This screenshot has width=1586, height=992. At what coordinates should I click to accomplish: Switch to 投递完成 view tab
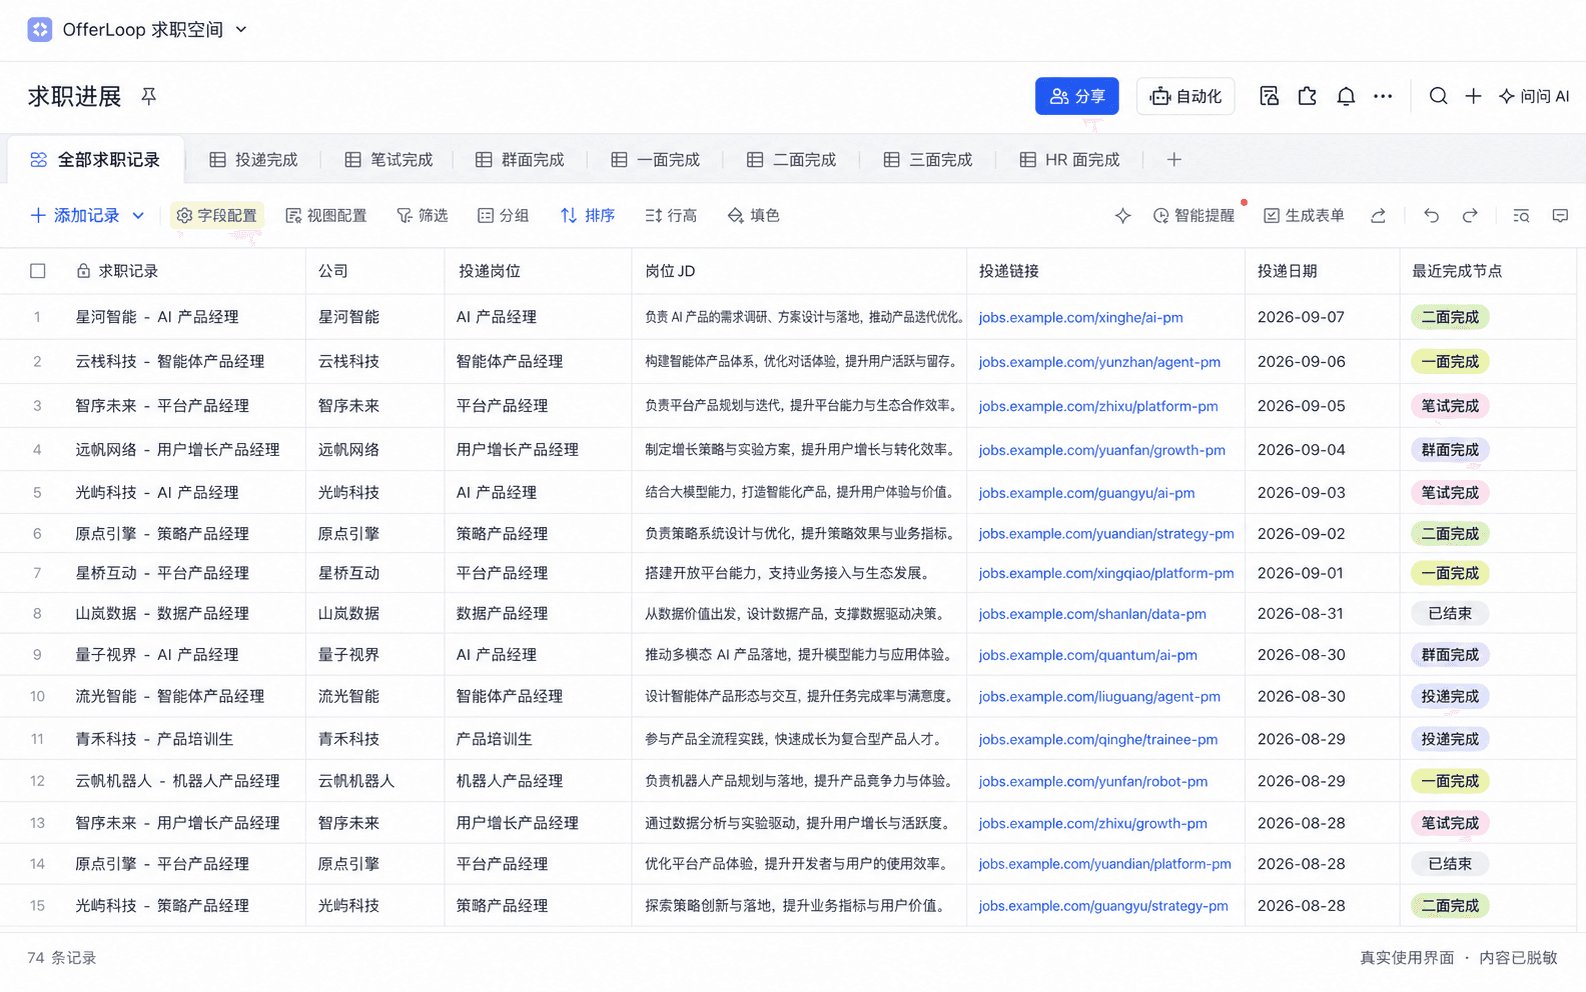254,160
